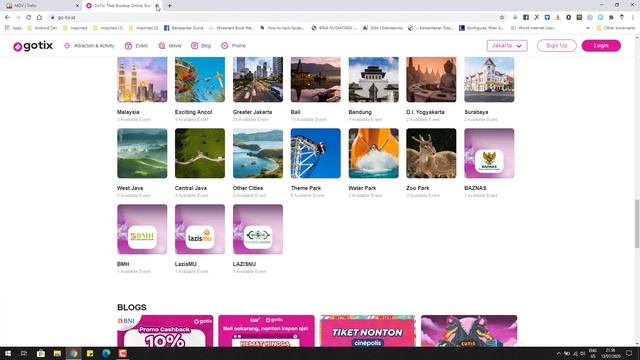Open the Apps bookmarks shortcut
Screen dimensions: 640x360
tap(13, 28)
